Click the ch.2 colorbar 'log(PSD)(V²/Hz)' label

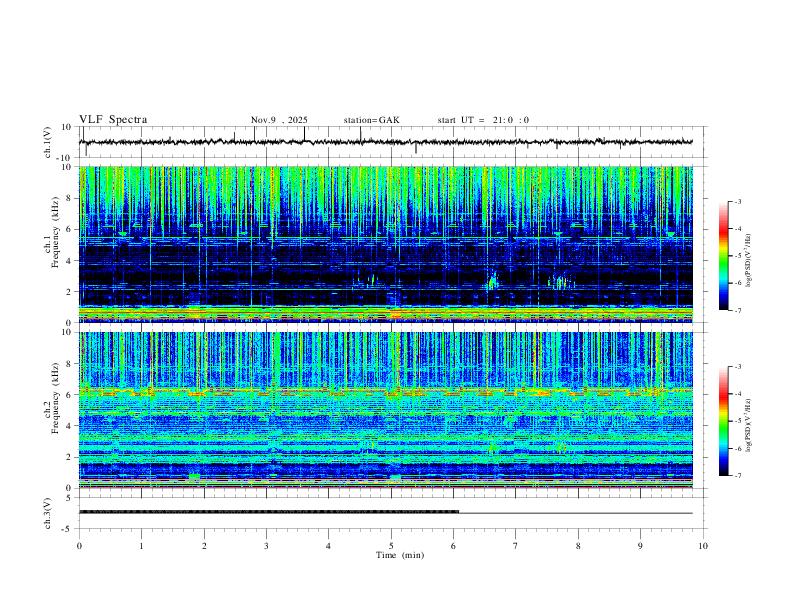(x=748, y=425)
